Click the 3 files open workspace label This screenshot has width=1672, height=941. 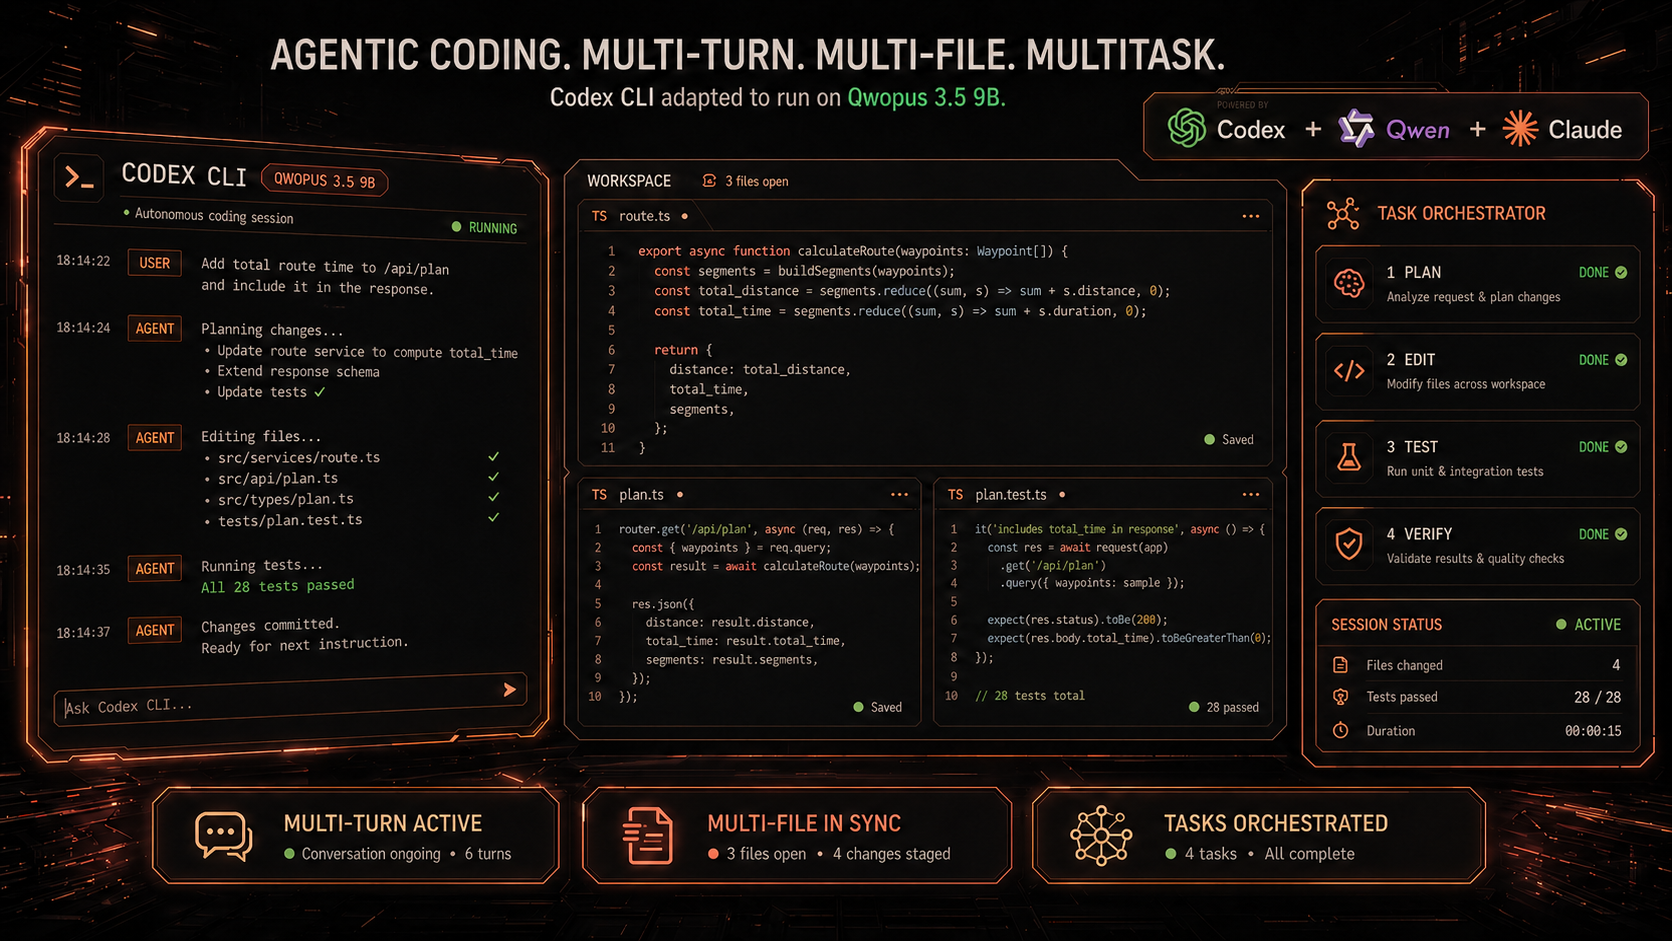(x=757, y=181)
